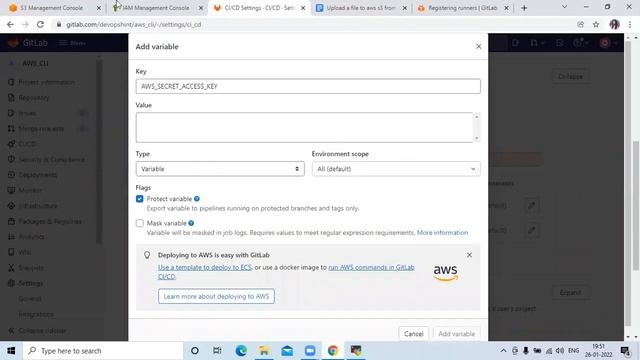Dismiss the Deploying to AWS banner
The height and width of the screenshot is (360, 640).
pos(469,255)
